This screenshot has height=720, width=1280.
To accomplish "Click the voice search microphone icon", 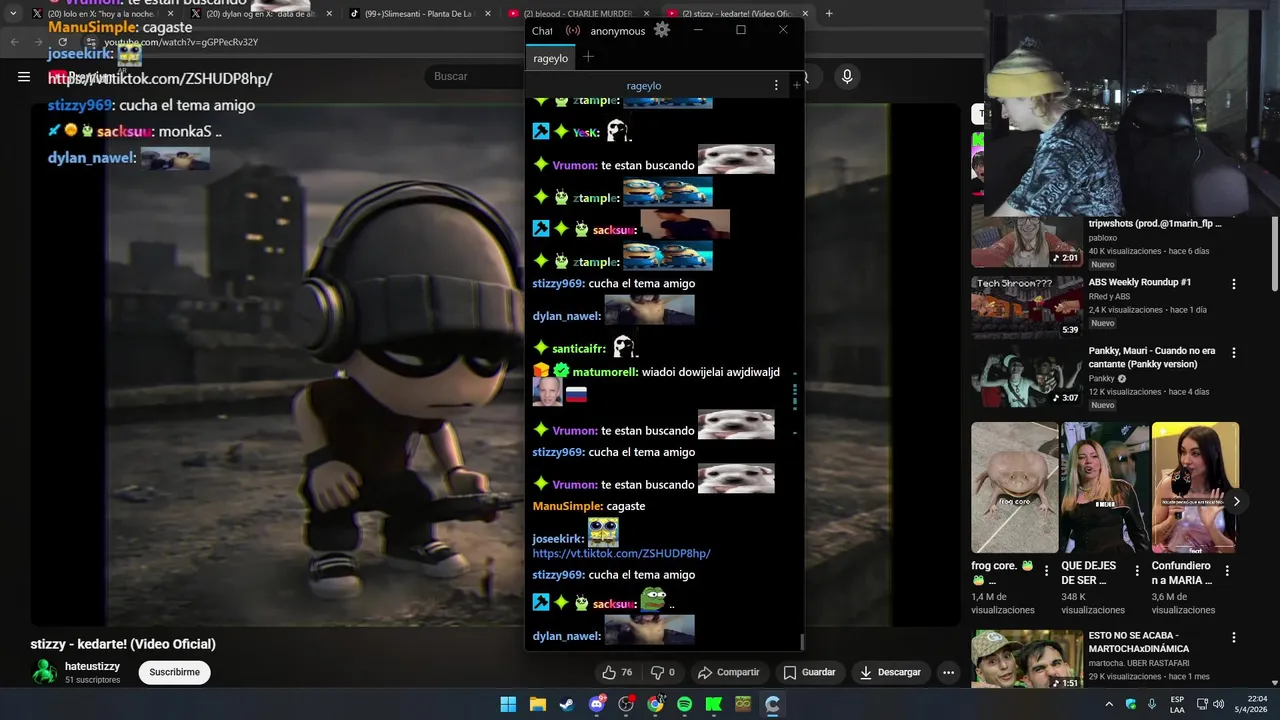I will 847,77.
